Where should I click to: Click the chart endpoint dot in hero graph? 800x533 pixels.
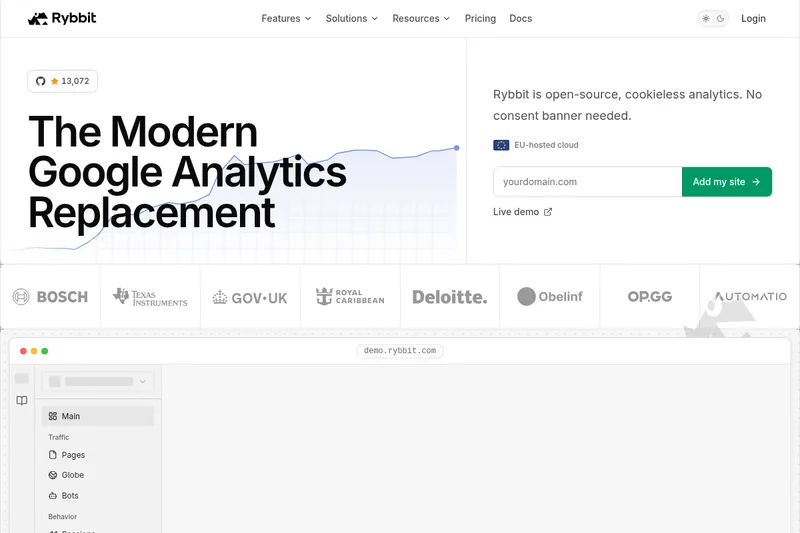(456, 148)
